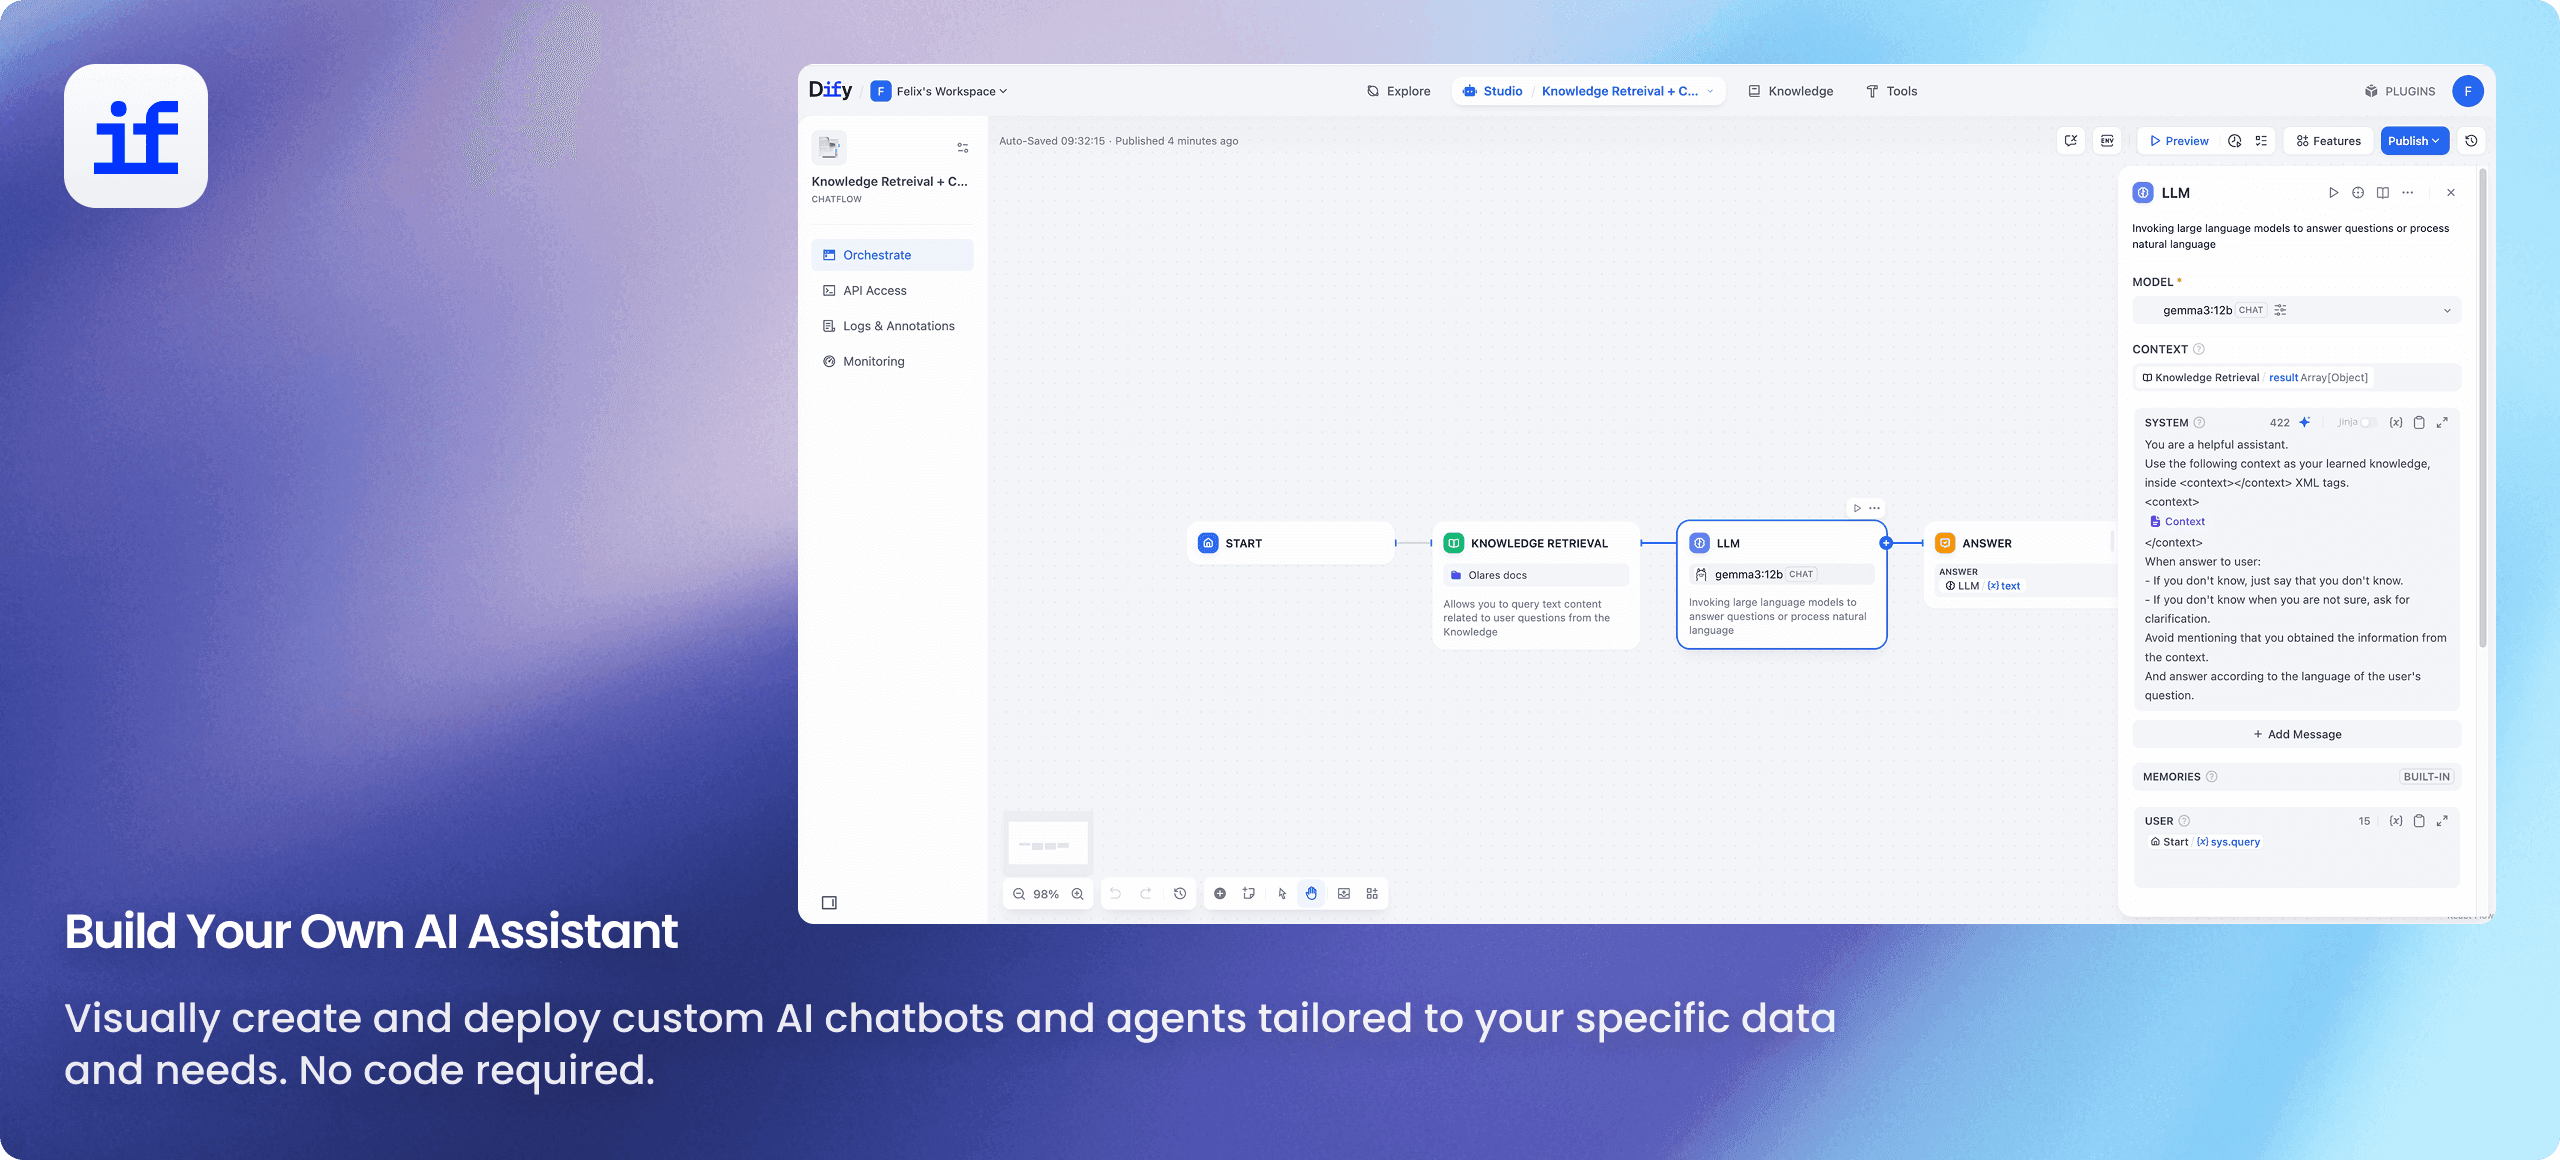Open the Plugins page

coord(2399,91)
